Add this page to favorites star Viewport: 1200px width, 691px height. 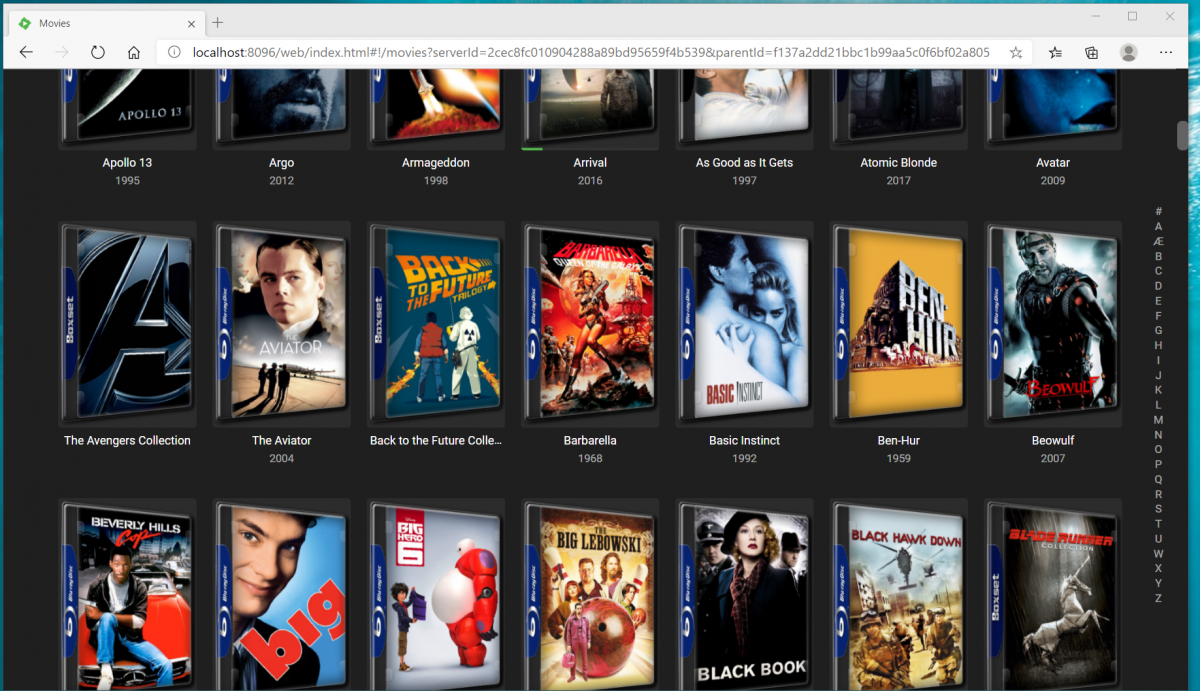point(1016,52)
